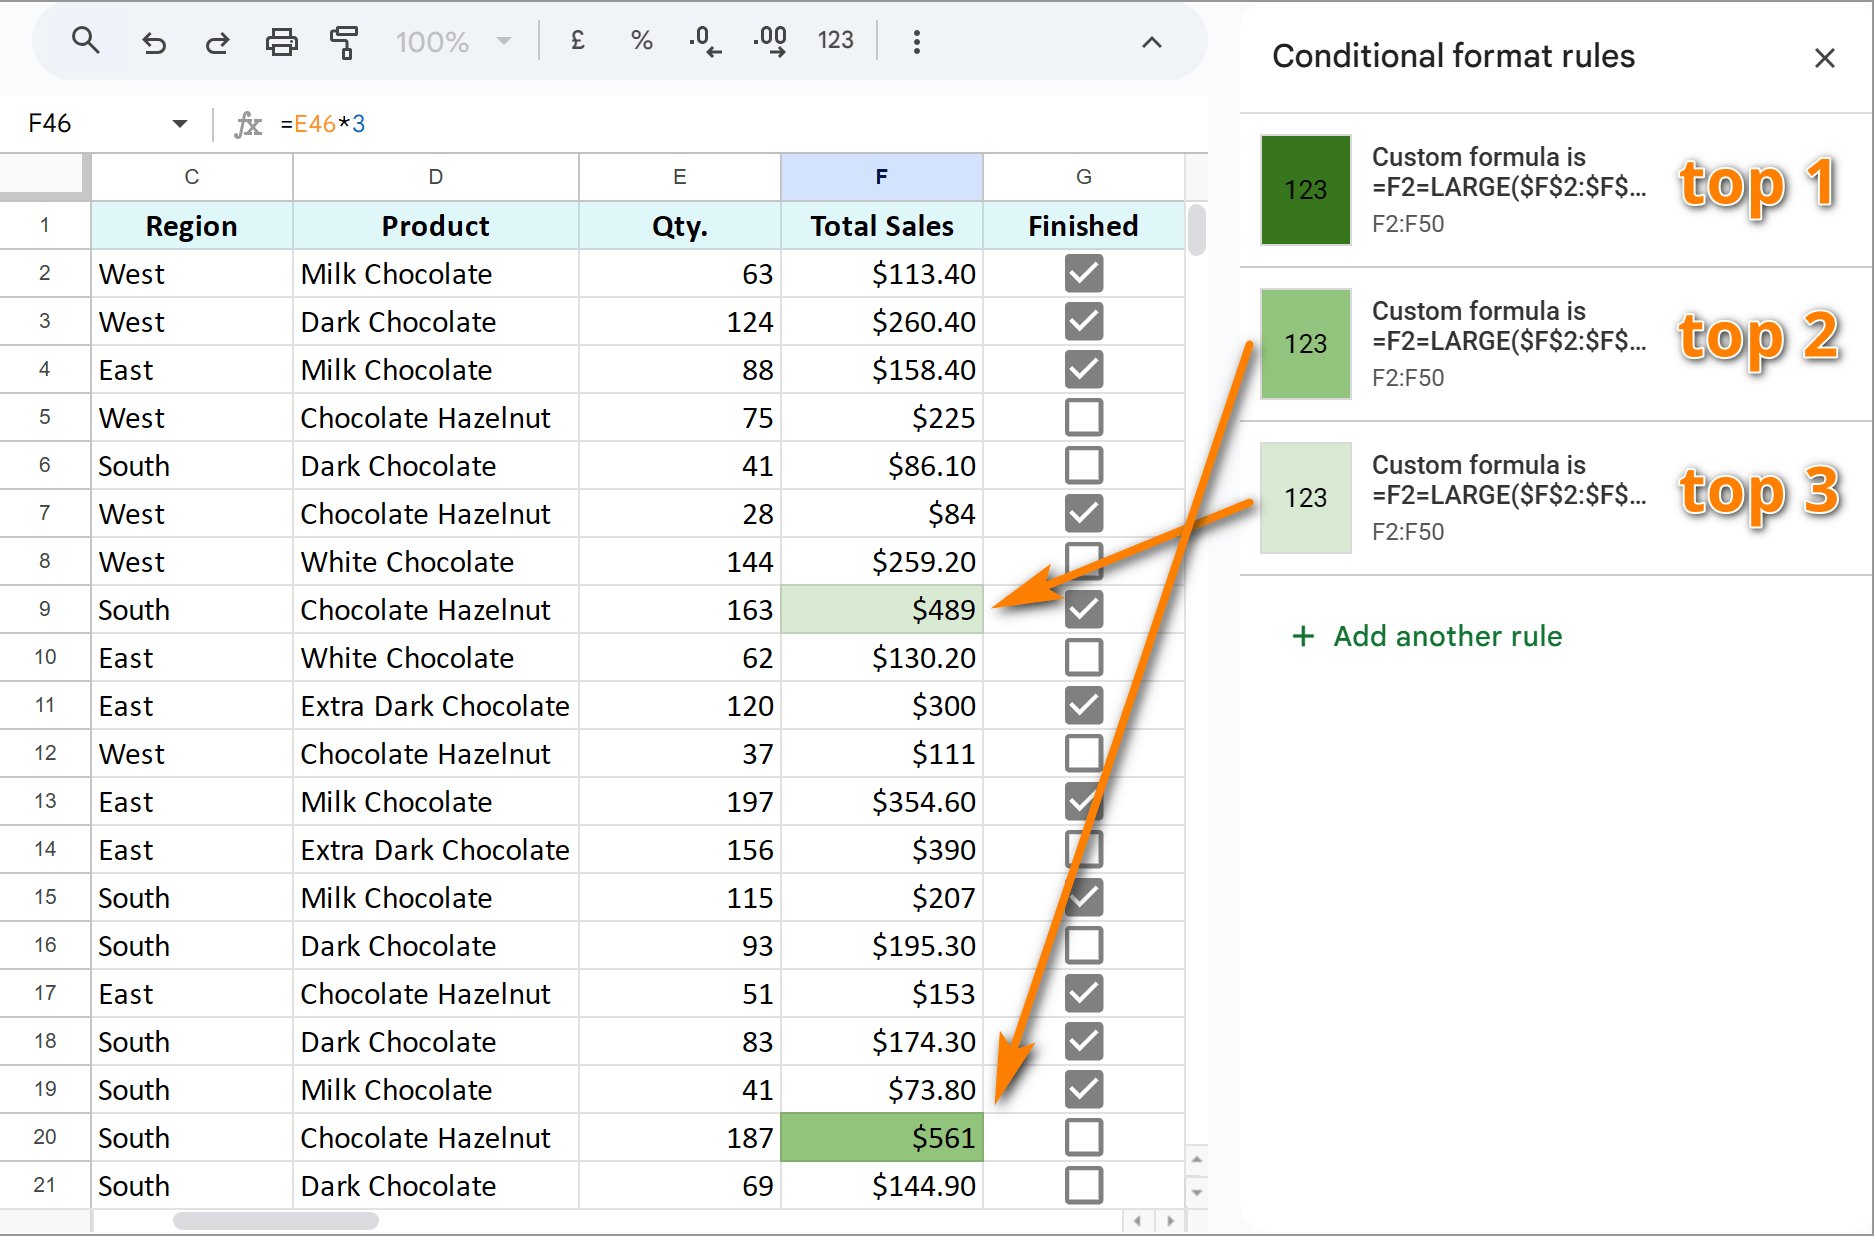Undo the last action
Screen dimensions: 1874x1236
coord(153,41)
